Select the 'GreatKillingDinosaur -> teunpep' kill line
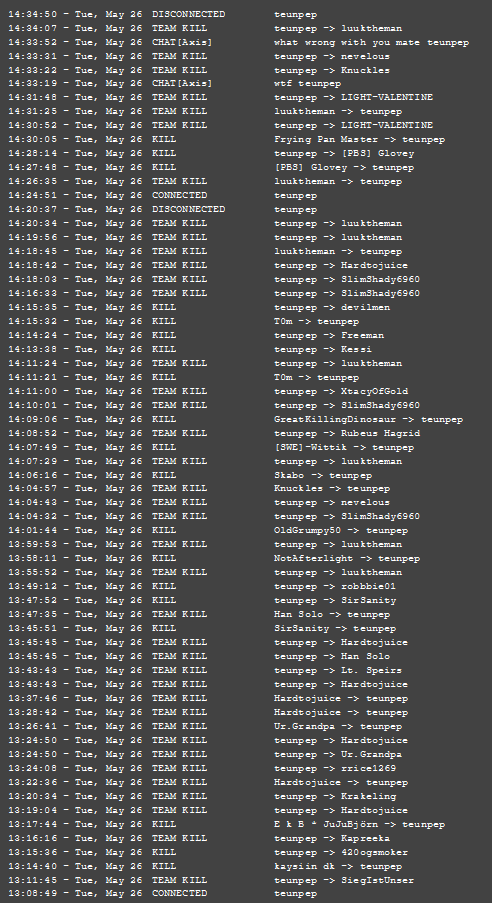This screenshot has width=492, height=903. click(235, 420)
